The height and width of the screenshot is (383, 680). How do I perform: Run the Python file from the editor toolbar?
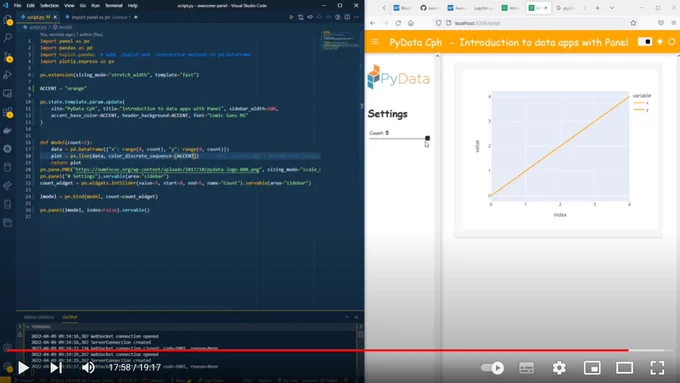click(x=291, y=17)
